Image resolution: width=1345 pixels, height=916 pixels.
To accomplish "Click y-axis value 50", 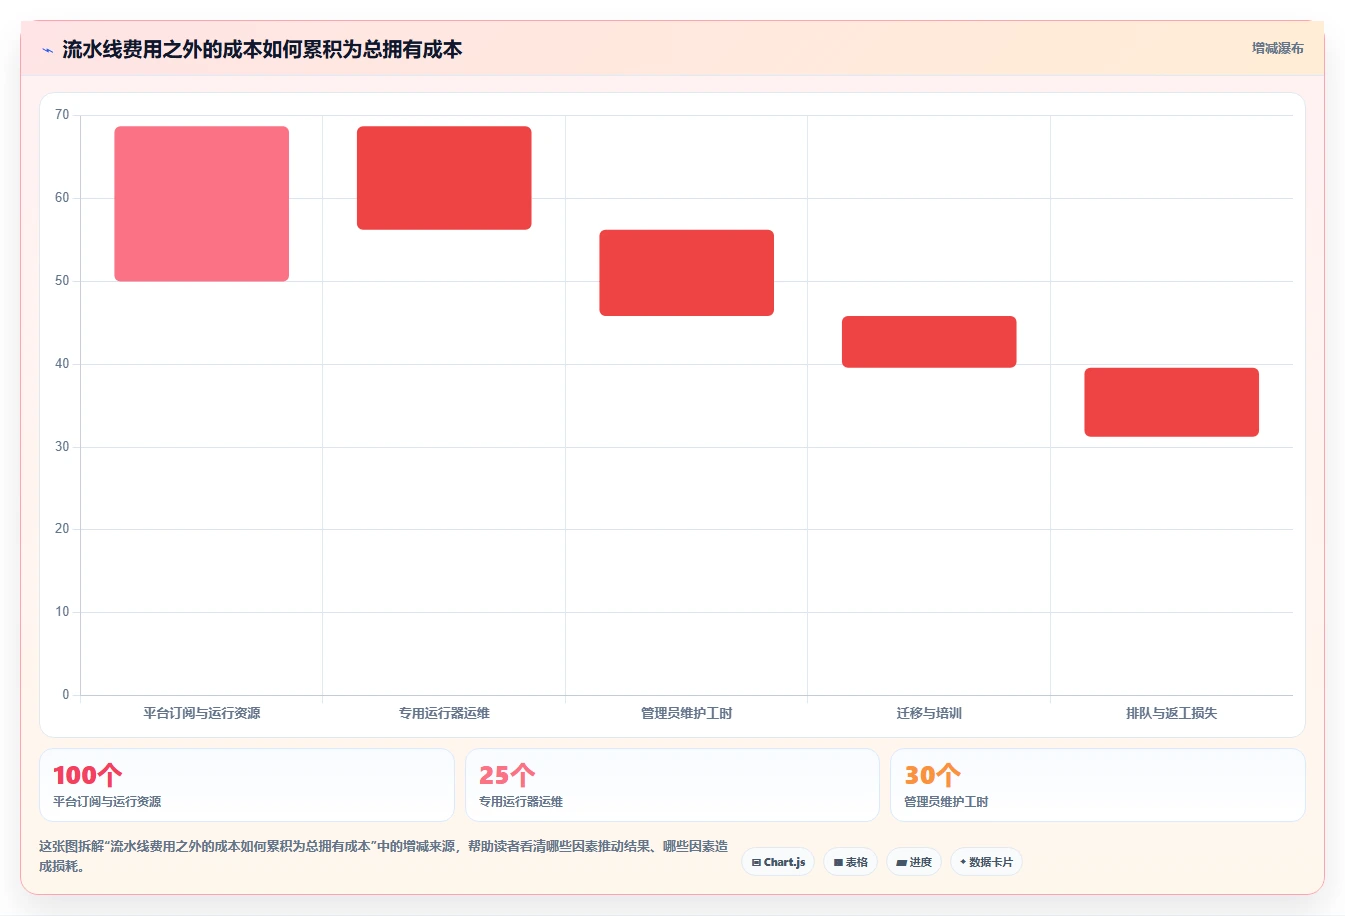I will (x=62, y=281).
